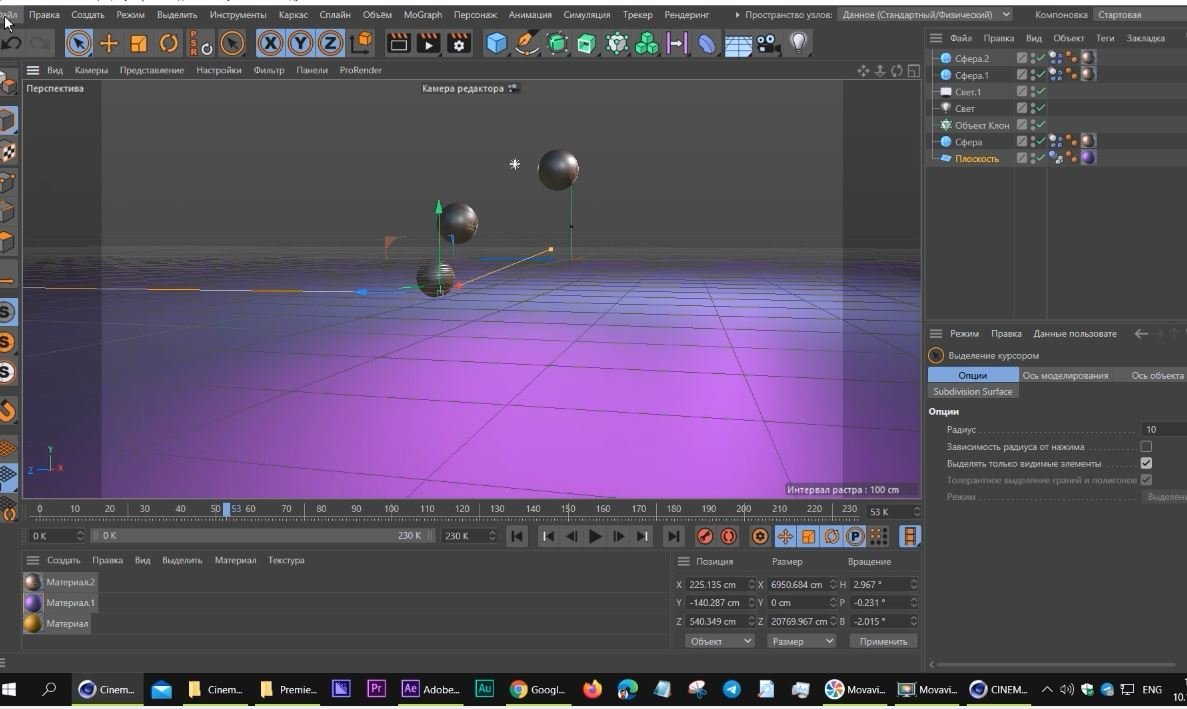The height and width of the screenshot is (709, 1187).
Task: Click stepper on Rotation H field
Action: 913,584
